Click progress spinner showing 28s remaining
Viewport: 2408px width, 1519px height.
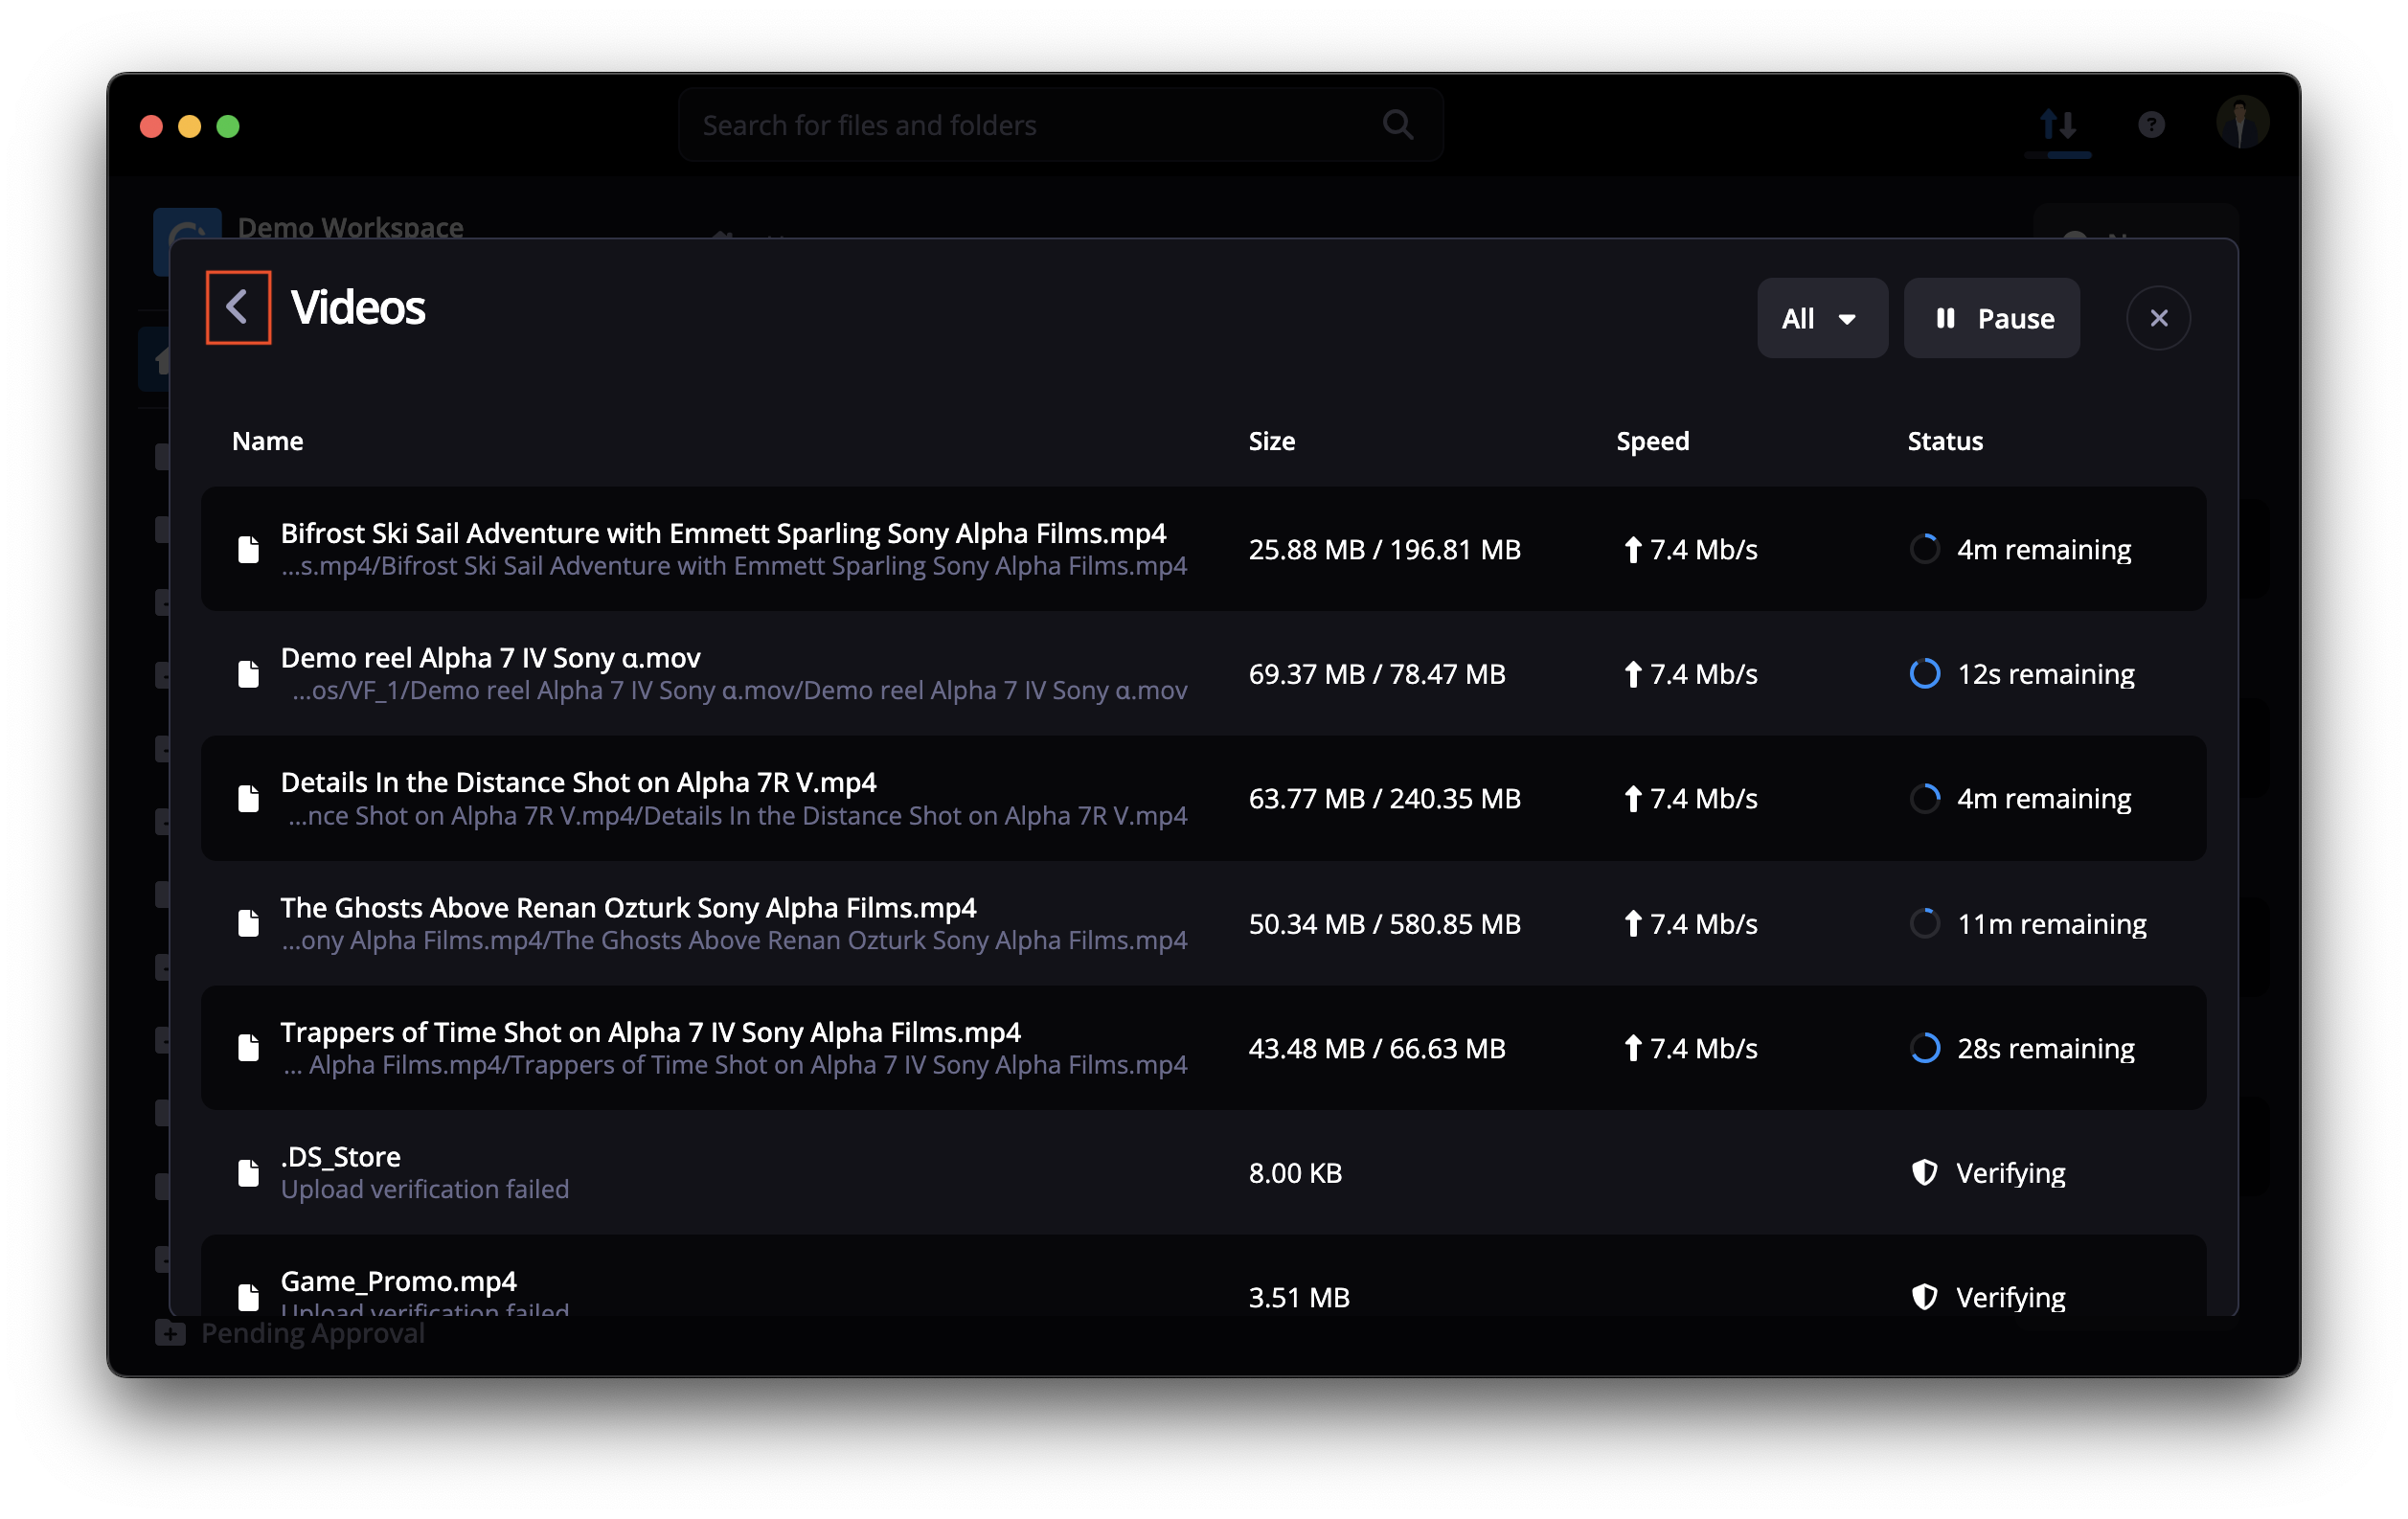click(1924, 1048)
